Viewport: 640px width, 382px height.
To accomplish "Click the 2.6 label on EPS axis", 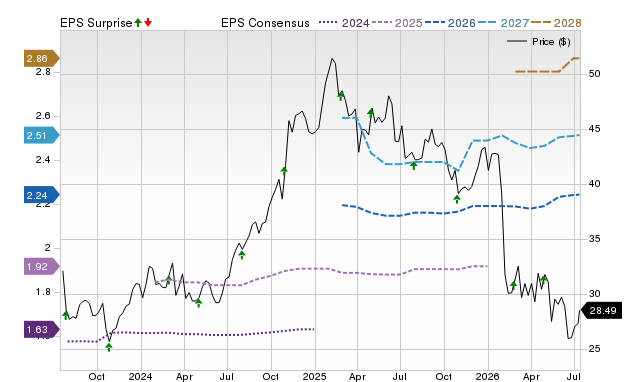I will pos(43,116).
